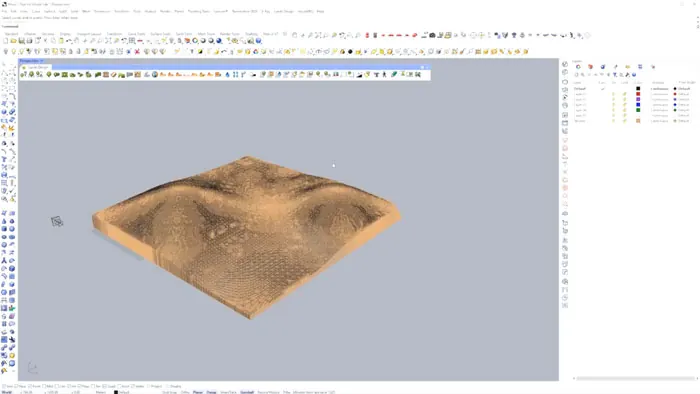Toggle Record History in status bar

268,392
